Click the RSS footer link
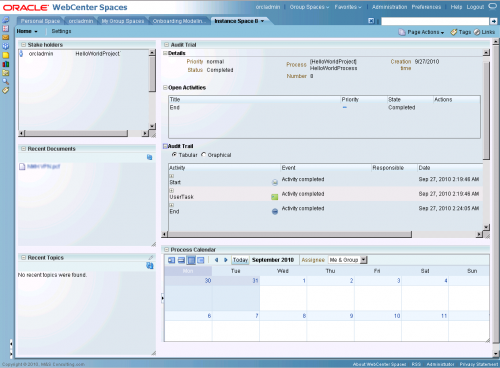500x368 pixels. pos(416,364)
